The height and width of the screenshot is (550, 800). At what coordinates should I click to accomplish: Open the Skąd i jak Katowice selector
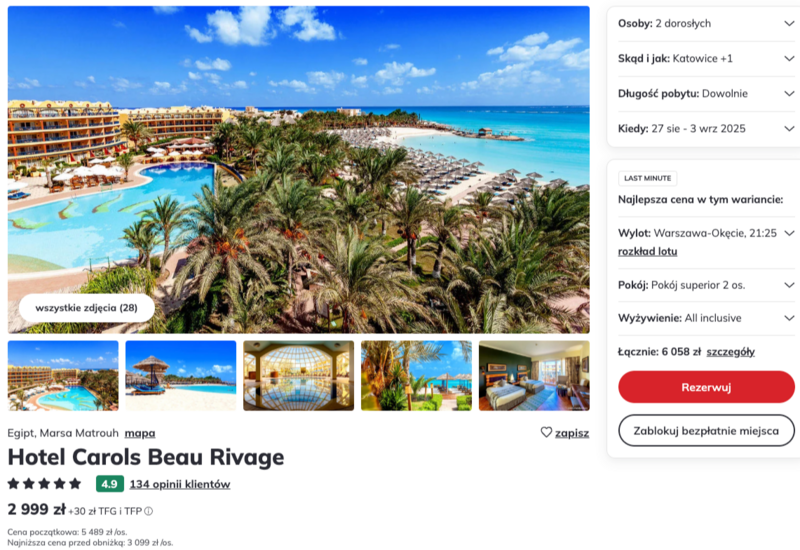point(706,59)
